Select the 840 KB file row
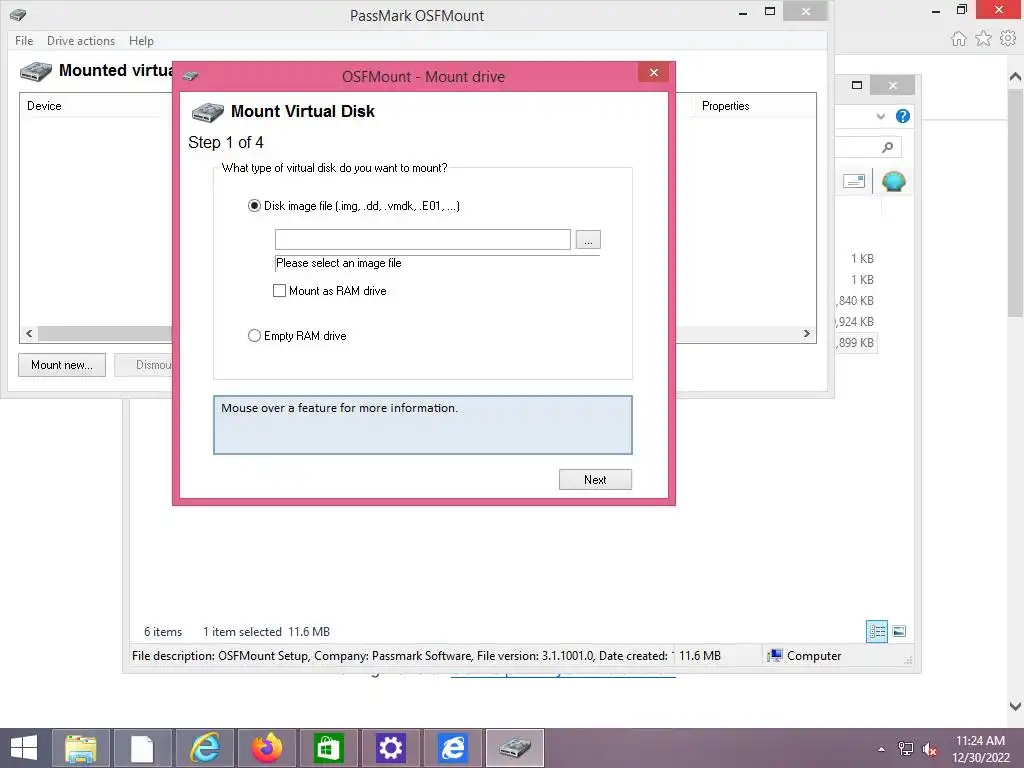 coord(856,300)
